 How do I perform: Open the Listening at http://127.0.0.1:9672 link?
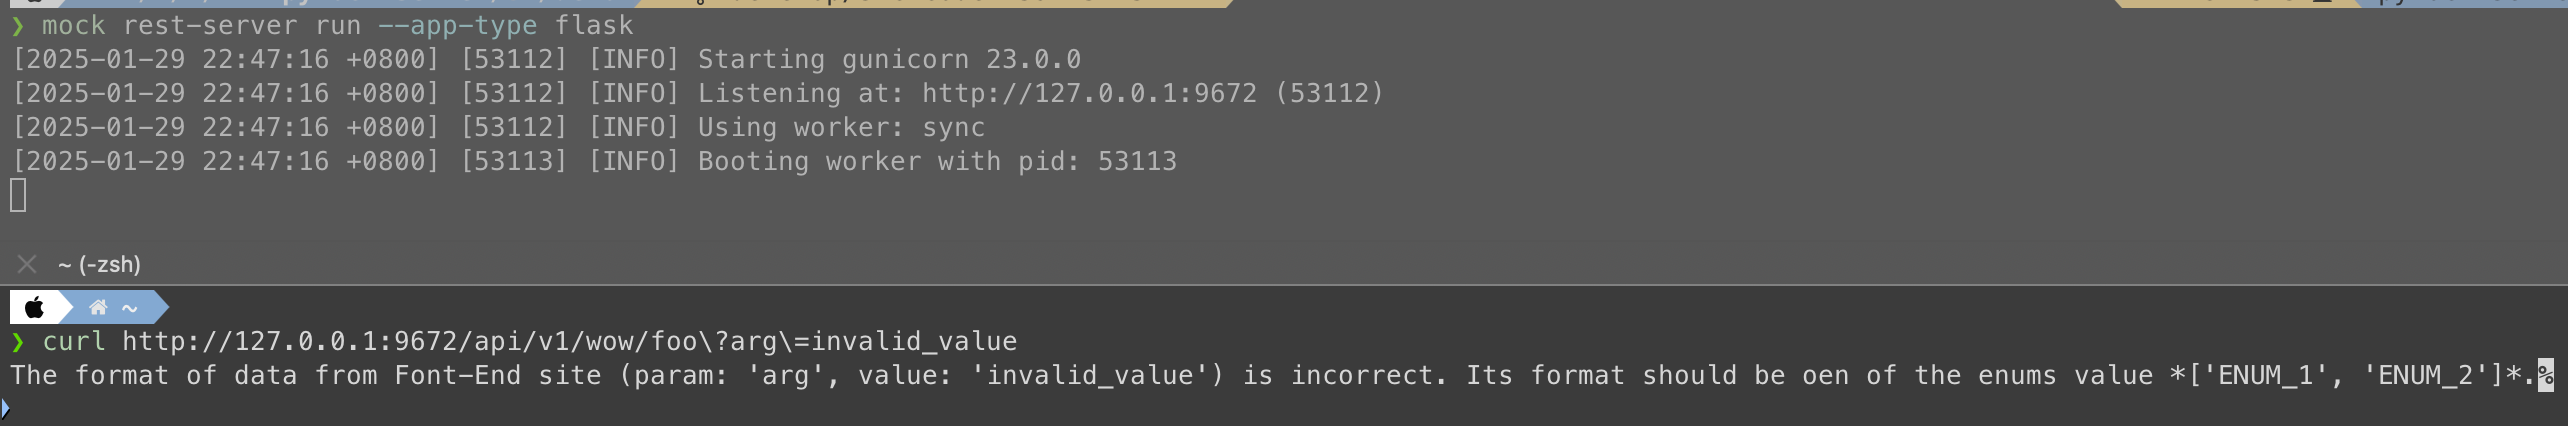[x=1089, y=93]
